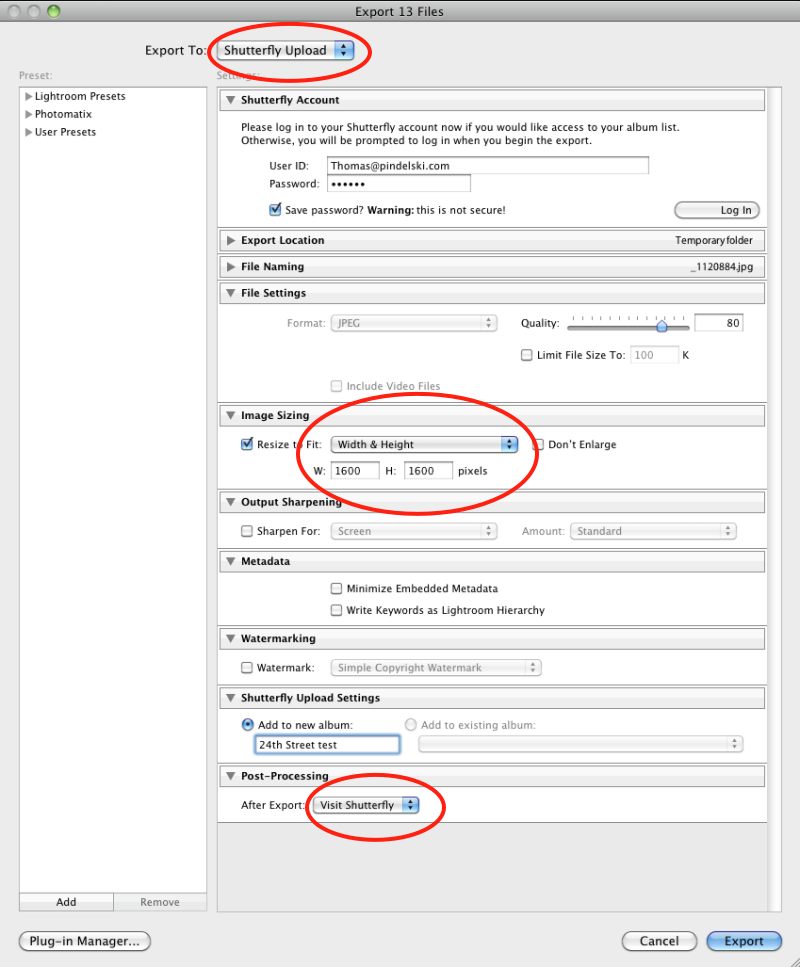Collapse the Metadata section
This screenshot has height=967, width=800.
click(231, 561)
